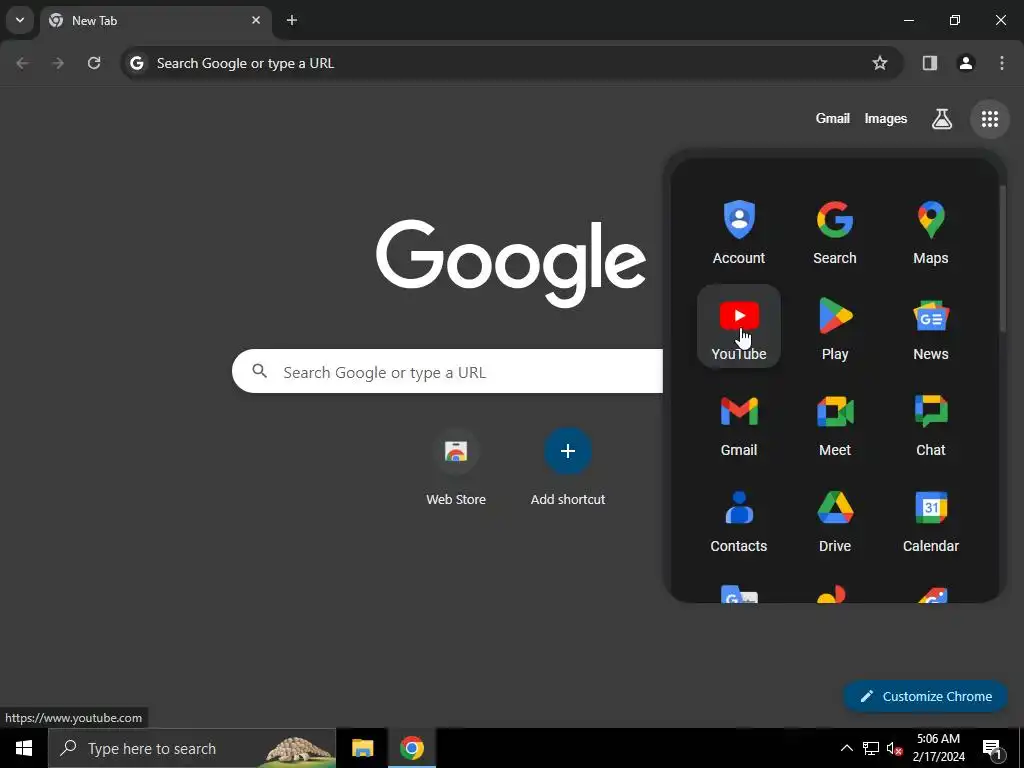Image resolution: width=1024 pixels, height=768 pixels.
Task: Open File Explorer from taskbar
Action: click(x=362, y=748)
